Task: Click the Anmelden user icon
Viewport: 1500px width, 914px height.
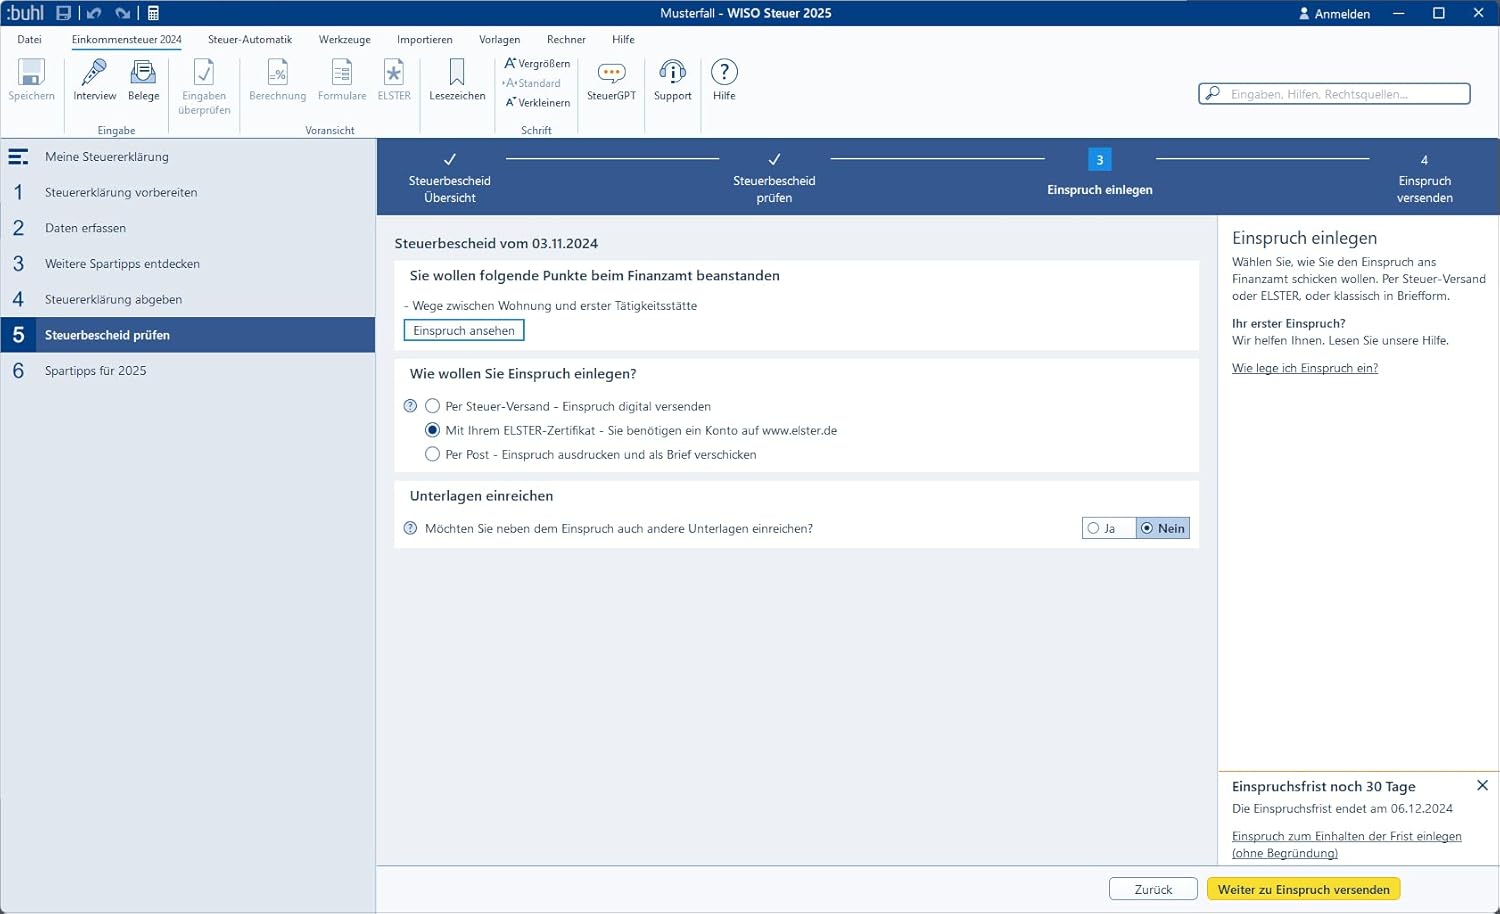Action: click(x=1304, y=13)
